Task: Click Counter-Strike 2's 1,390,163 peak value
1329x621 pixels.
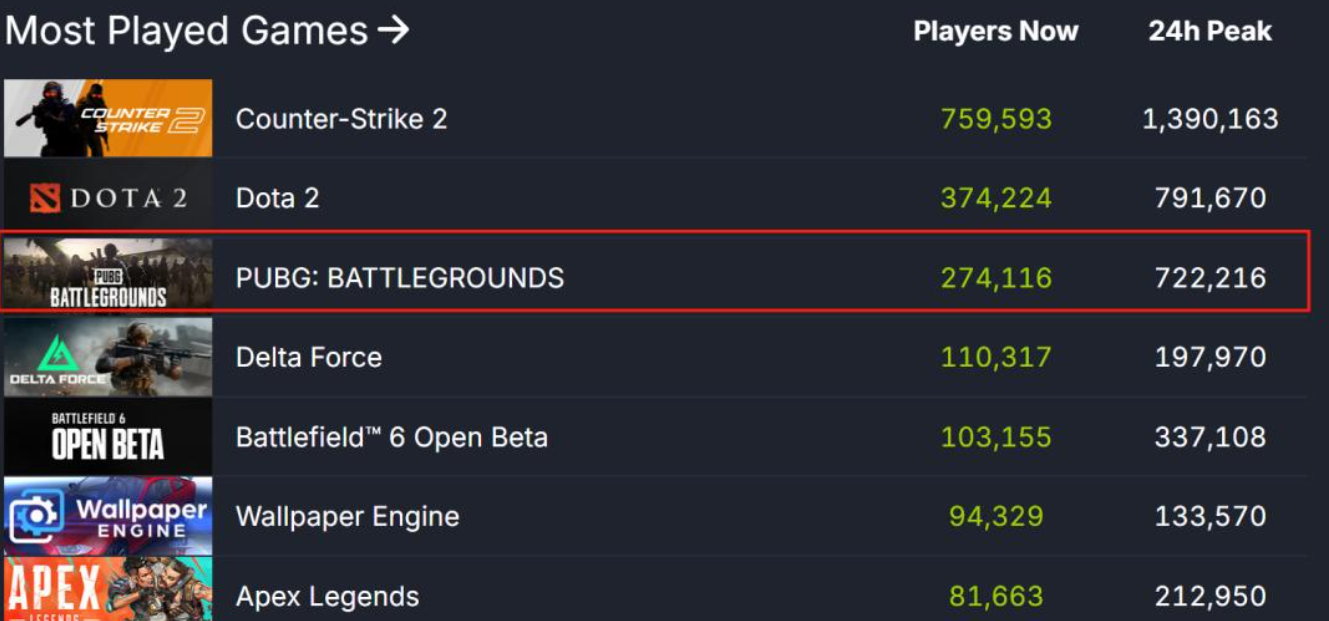Action: 1210,119
